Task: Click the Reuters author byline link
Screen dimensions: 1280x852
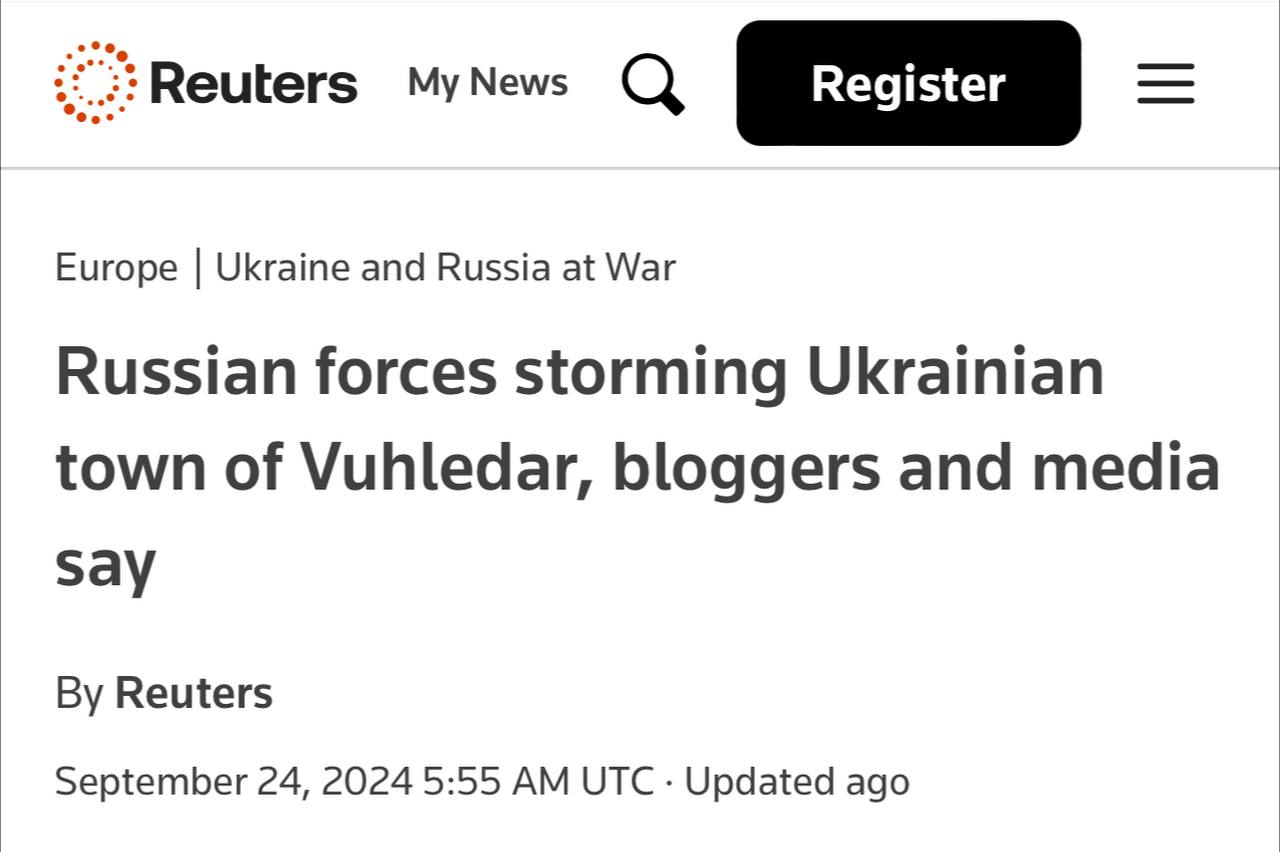Action: (x=194, y=693)
